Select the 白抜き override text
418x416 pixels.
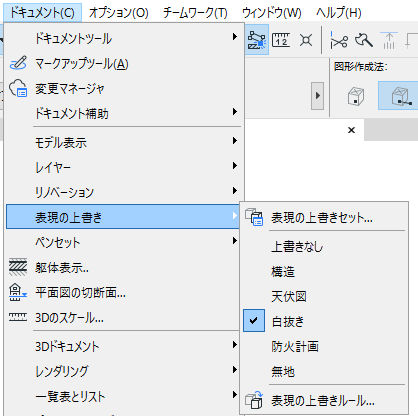point(288,321)
